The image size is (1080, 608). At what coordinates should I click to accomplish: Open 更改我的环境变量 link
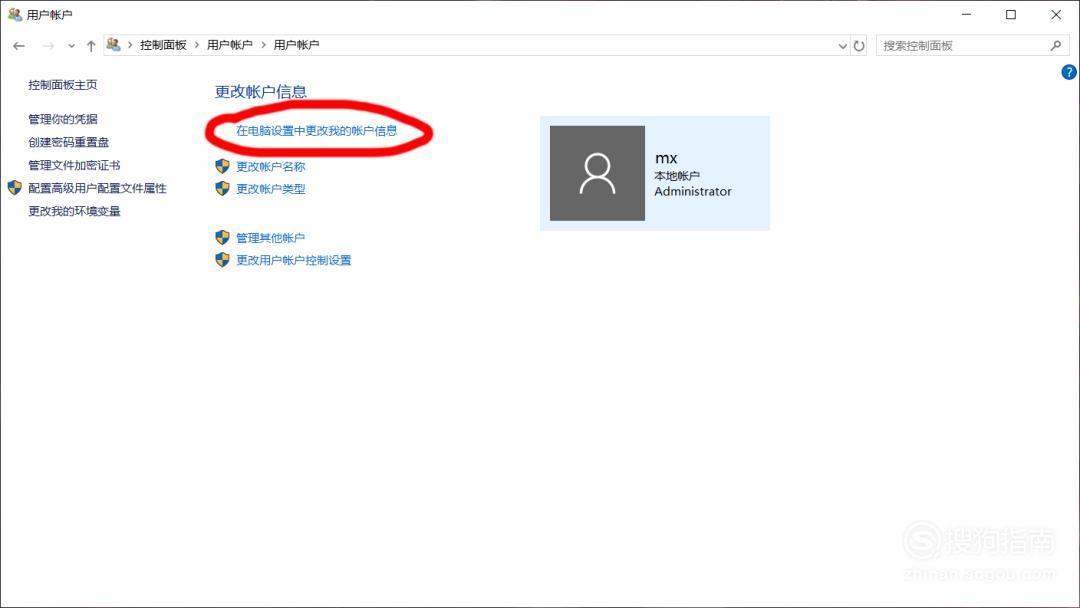point(74,211)
